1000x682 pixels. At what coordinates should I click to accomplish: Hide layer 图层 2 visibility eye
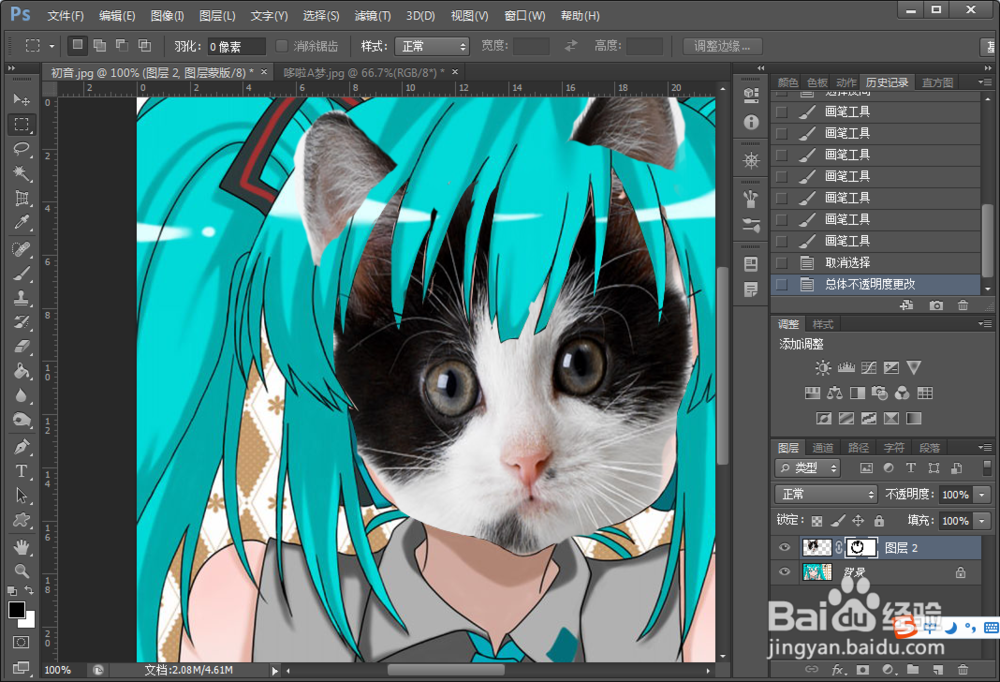(784, 547)
